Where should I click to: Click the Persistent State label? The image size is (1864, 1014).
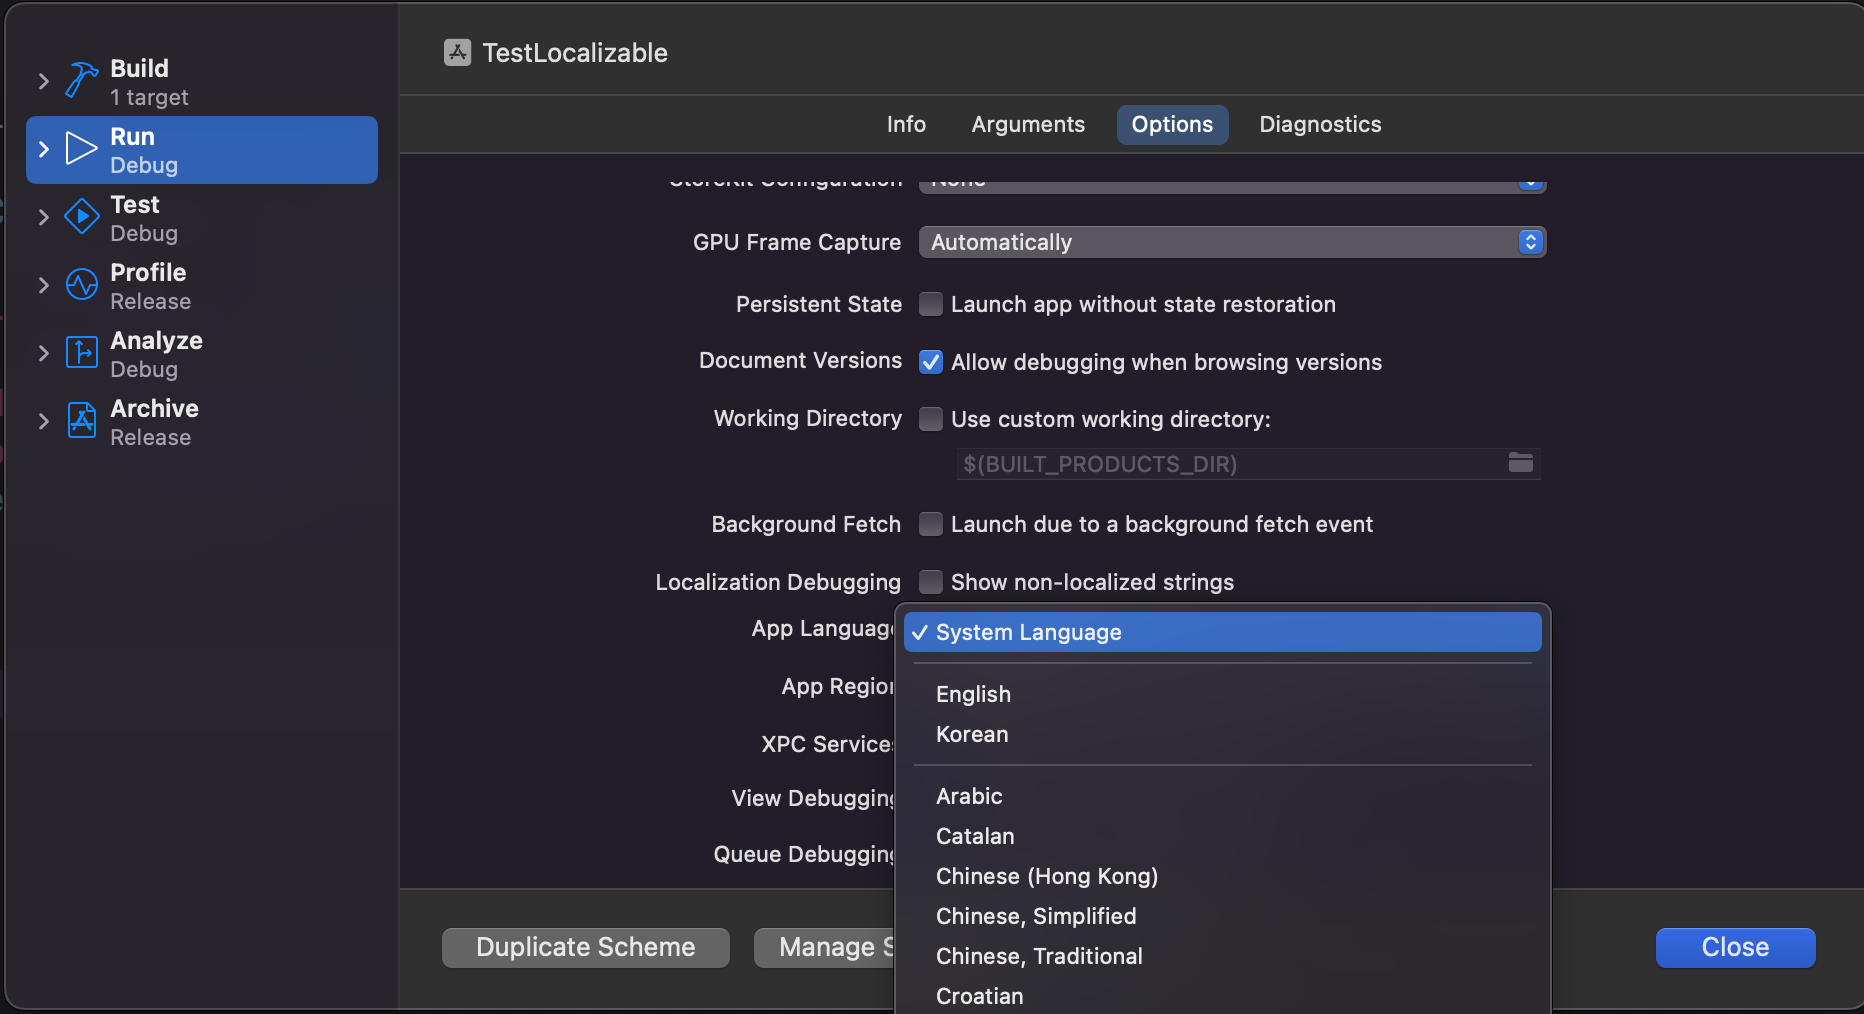(819, 304)
